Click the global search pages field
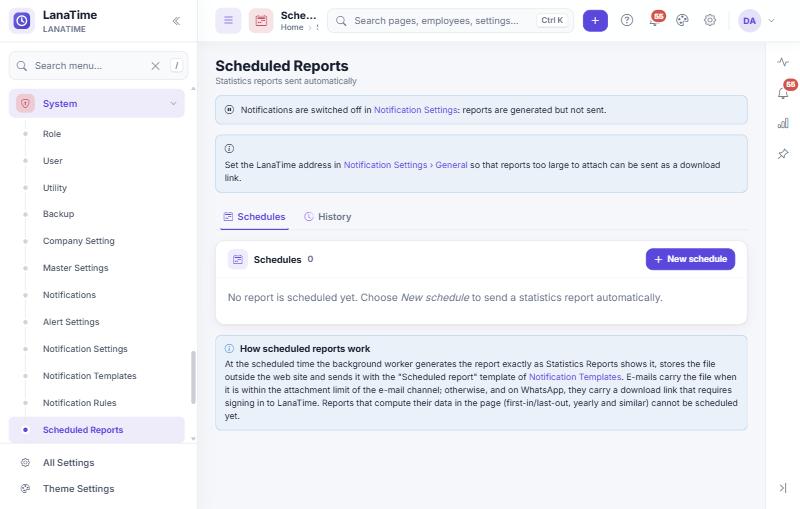Image resolution: width=800 pixels, height=509 pixels. (x=450, y=21)
